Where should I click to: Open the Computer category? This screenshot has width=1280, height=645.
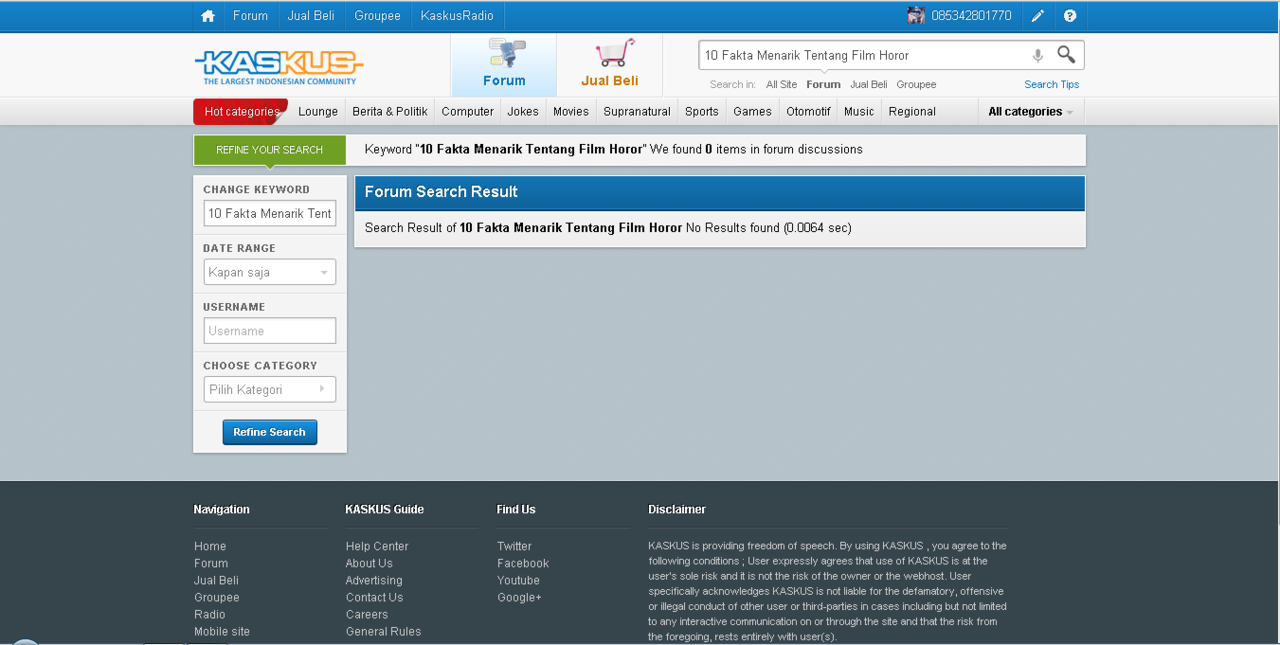pos(468,112)
